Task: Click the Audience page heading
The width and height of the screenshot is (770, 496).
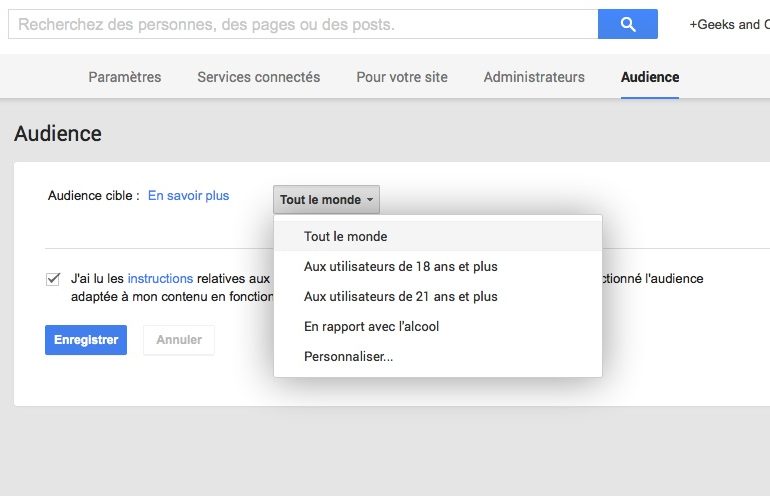Action: 58,133
